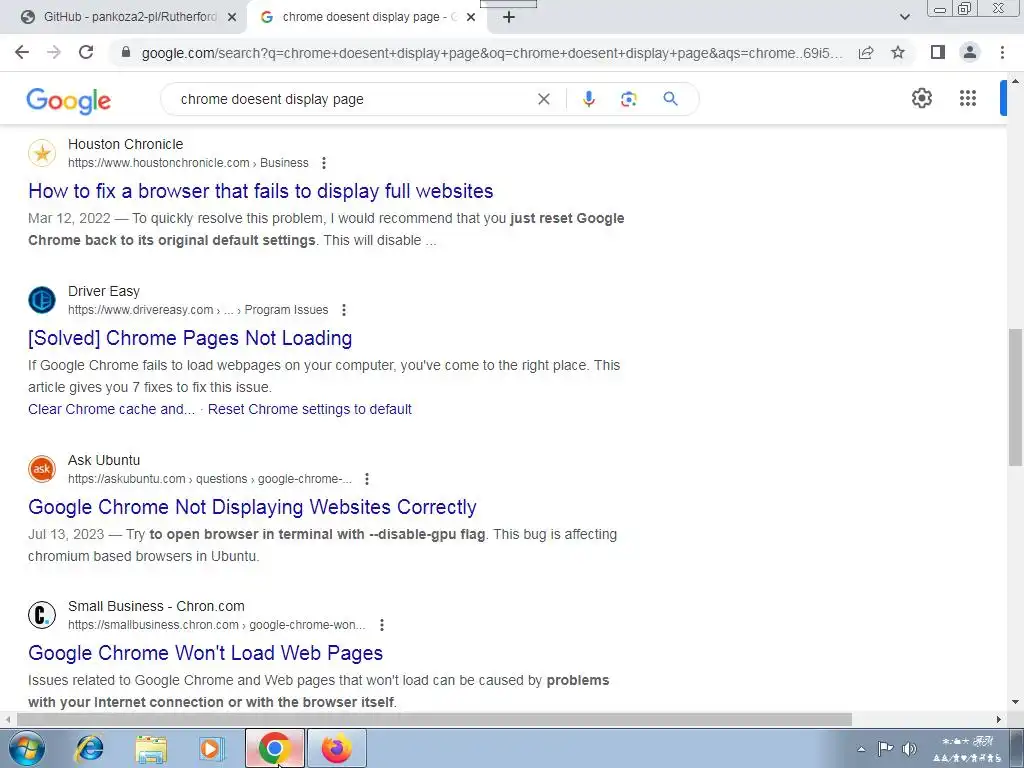Launch Internet Explorer from the taskbar
The image size is (1024, 768).
(89, 748)
